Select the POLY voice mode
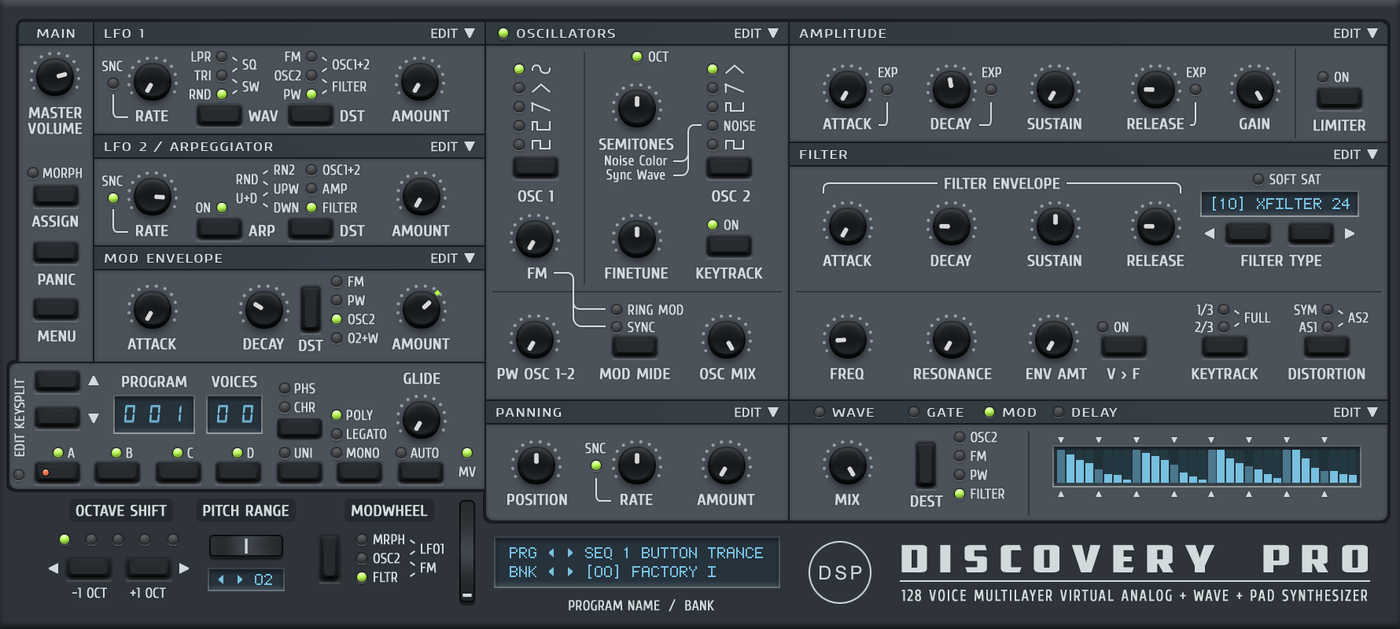The width and height of the screenshot is (1400, 629). pyautogui.click(x=337, y=415)
